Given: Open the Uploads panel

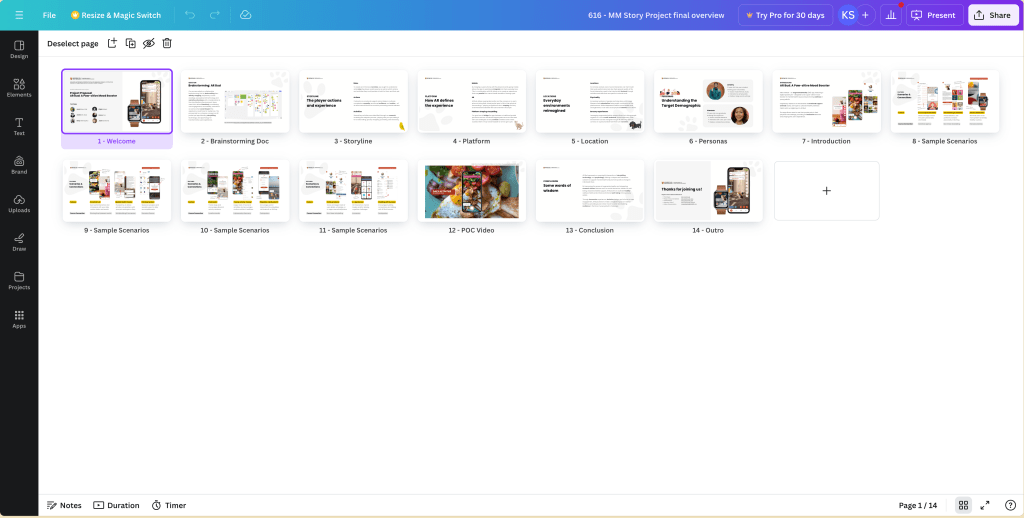Looking at the screenshot, I should [x=19, y=202].
